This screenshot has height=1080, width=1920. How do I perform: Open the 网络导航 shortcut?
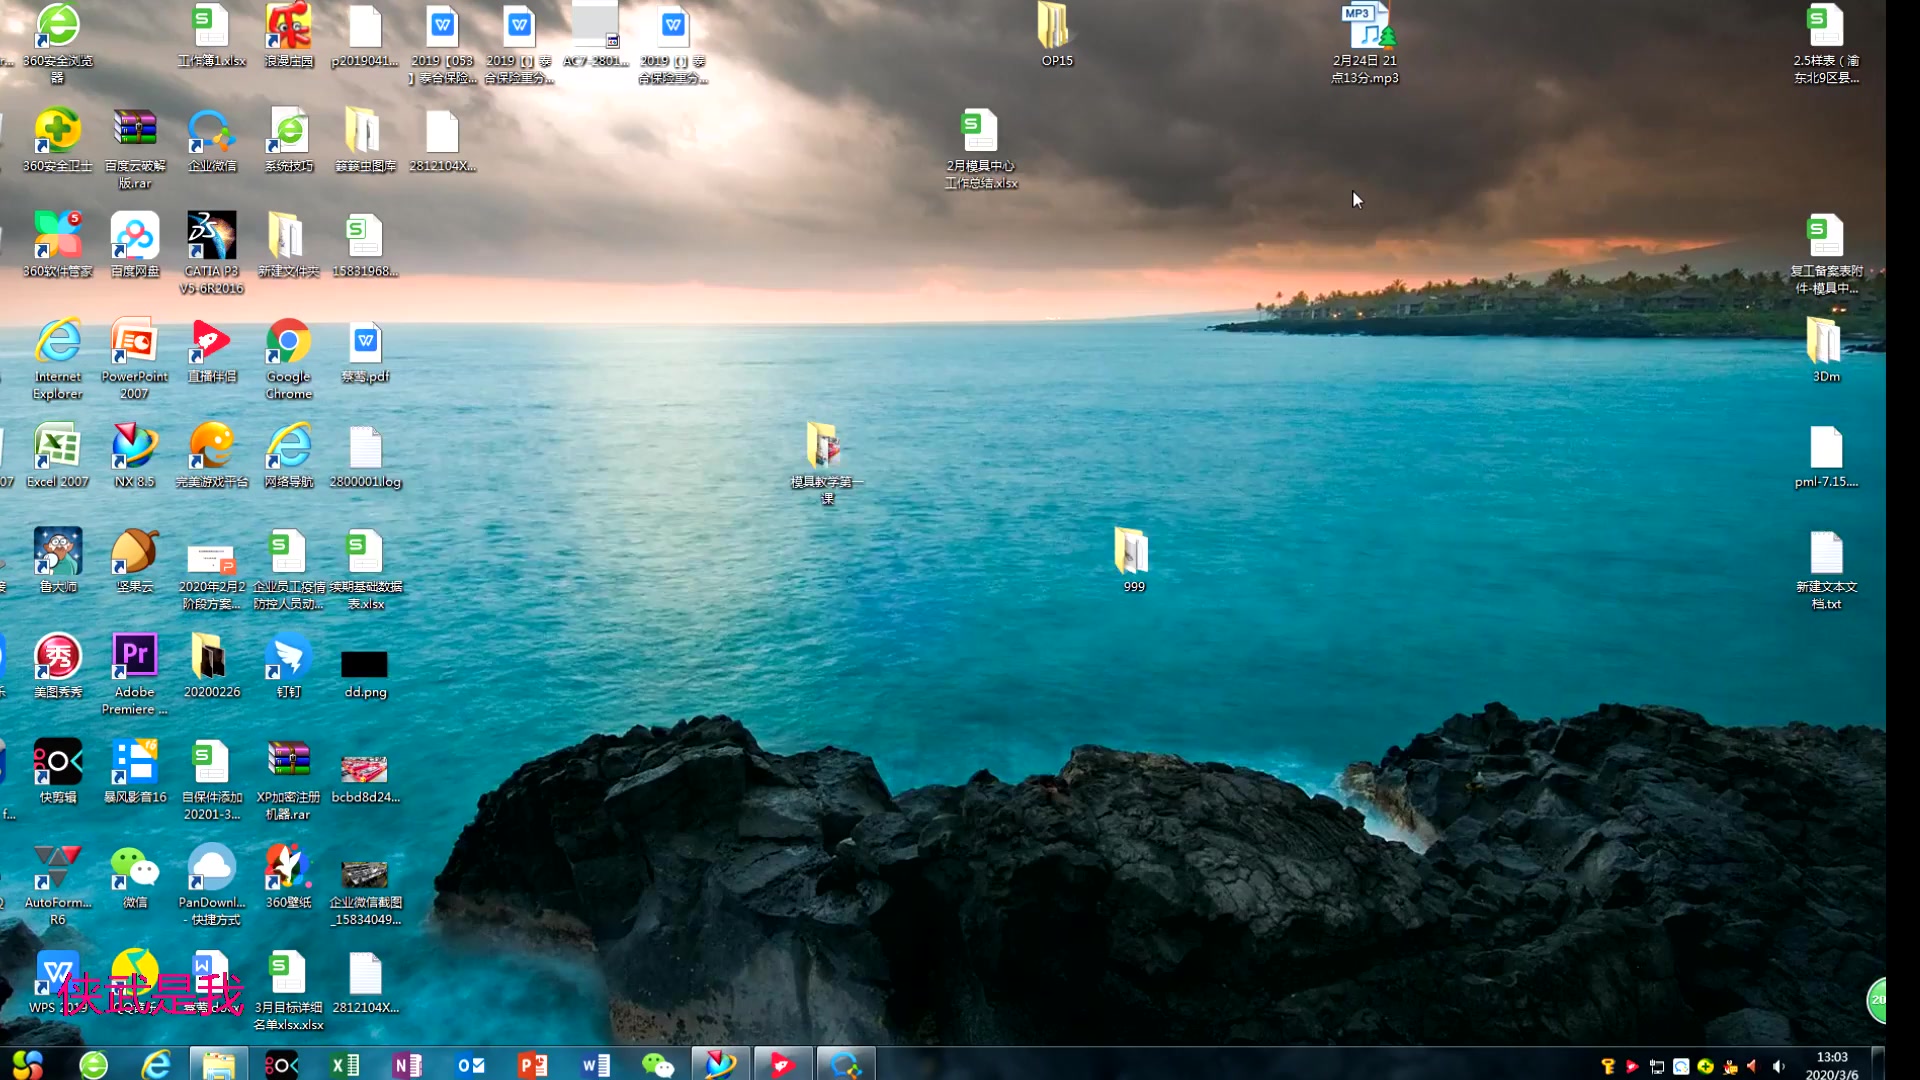click(x=289, y=456)
